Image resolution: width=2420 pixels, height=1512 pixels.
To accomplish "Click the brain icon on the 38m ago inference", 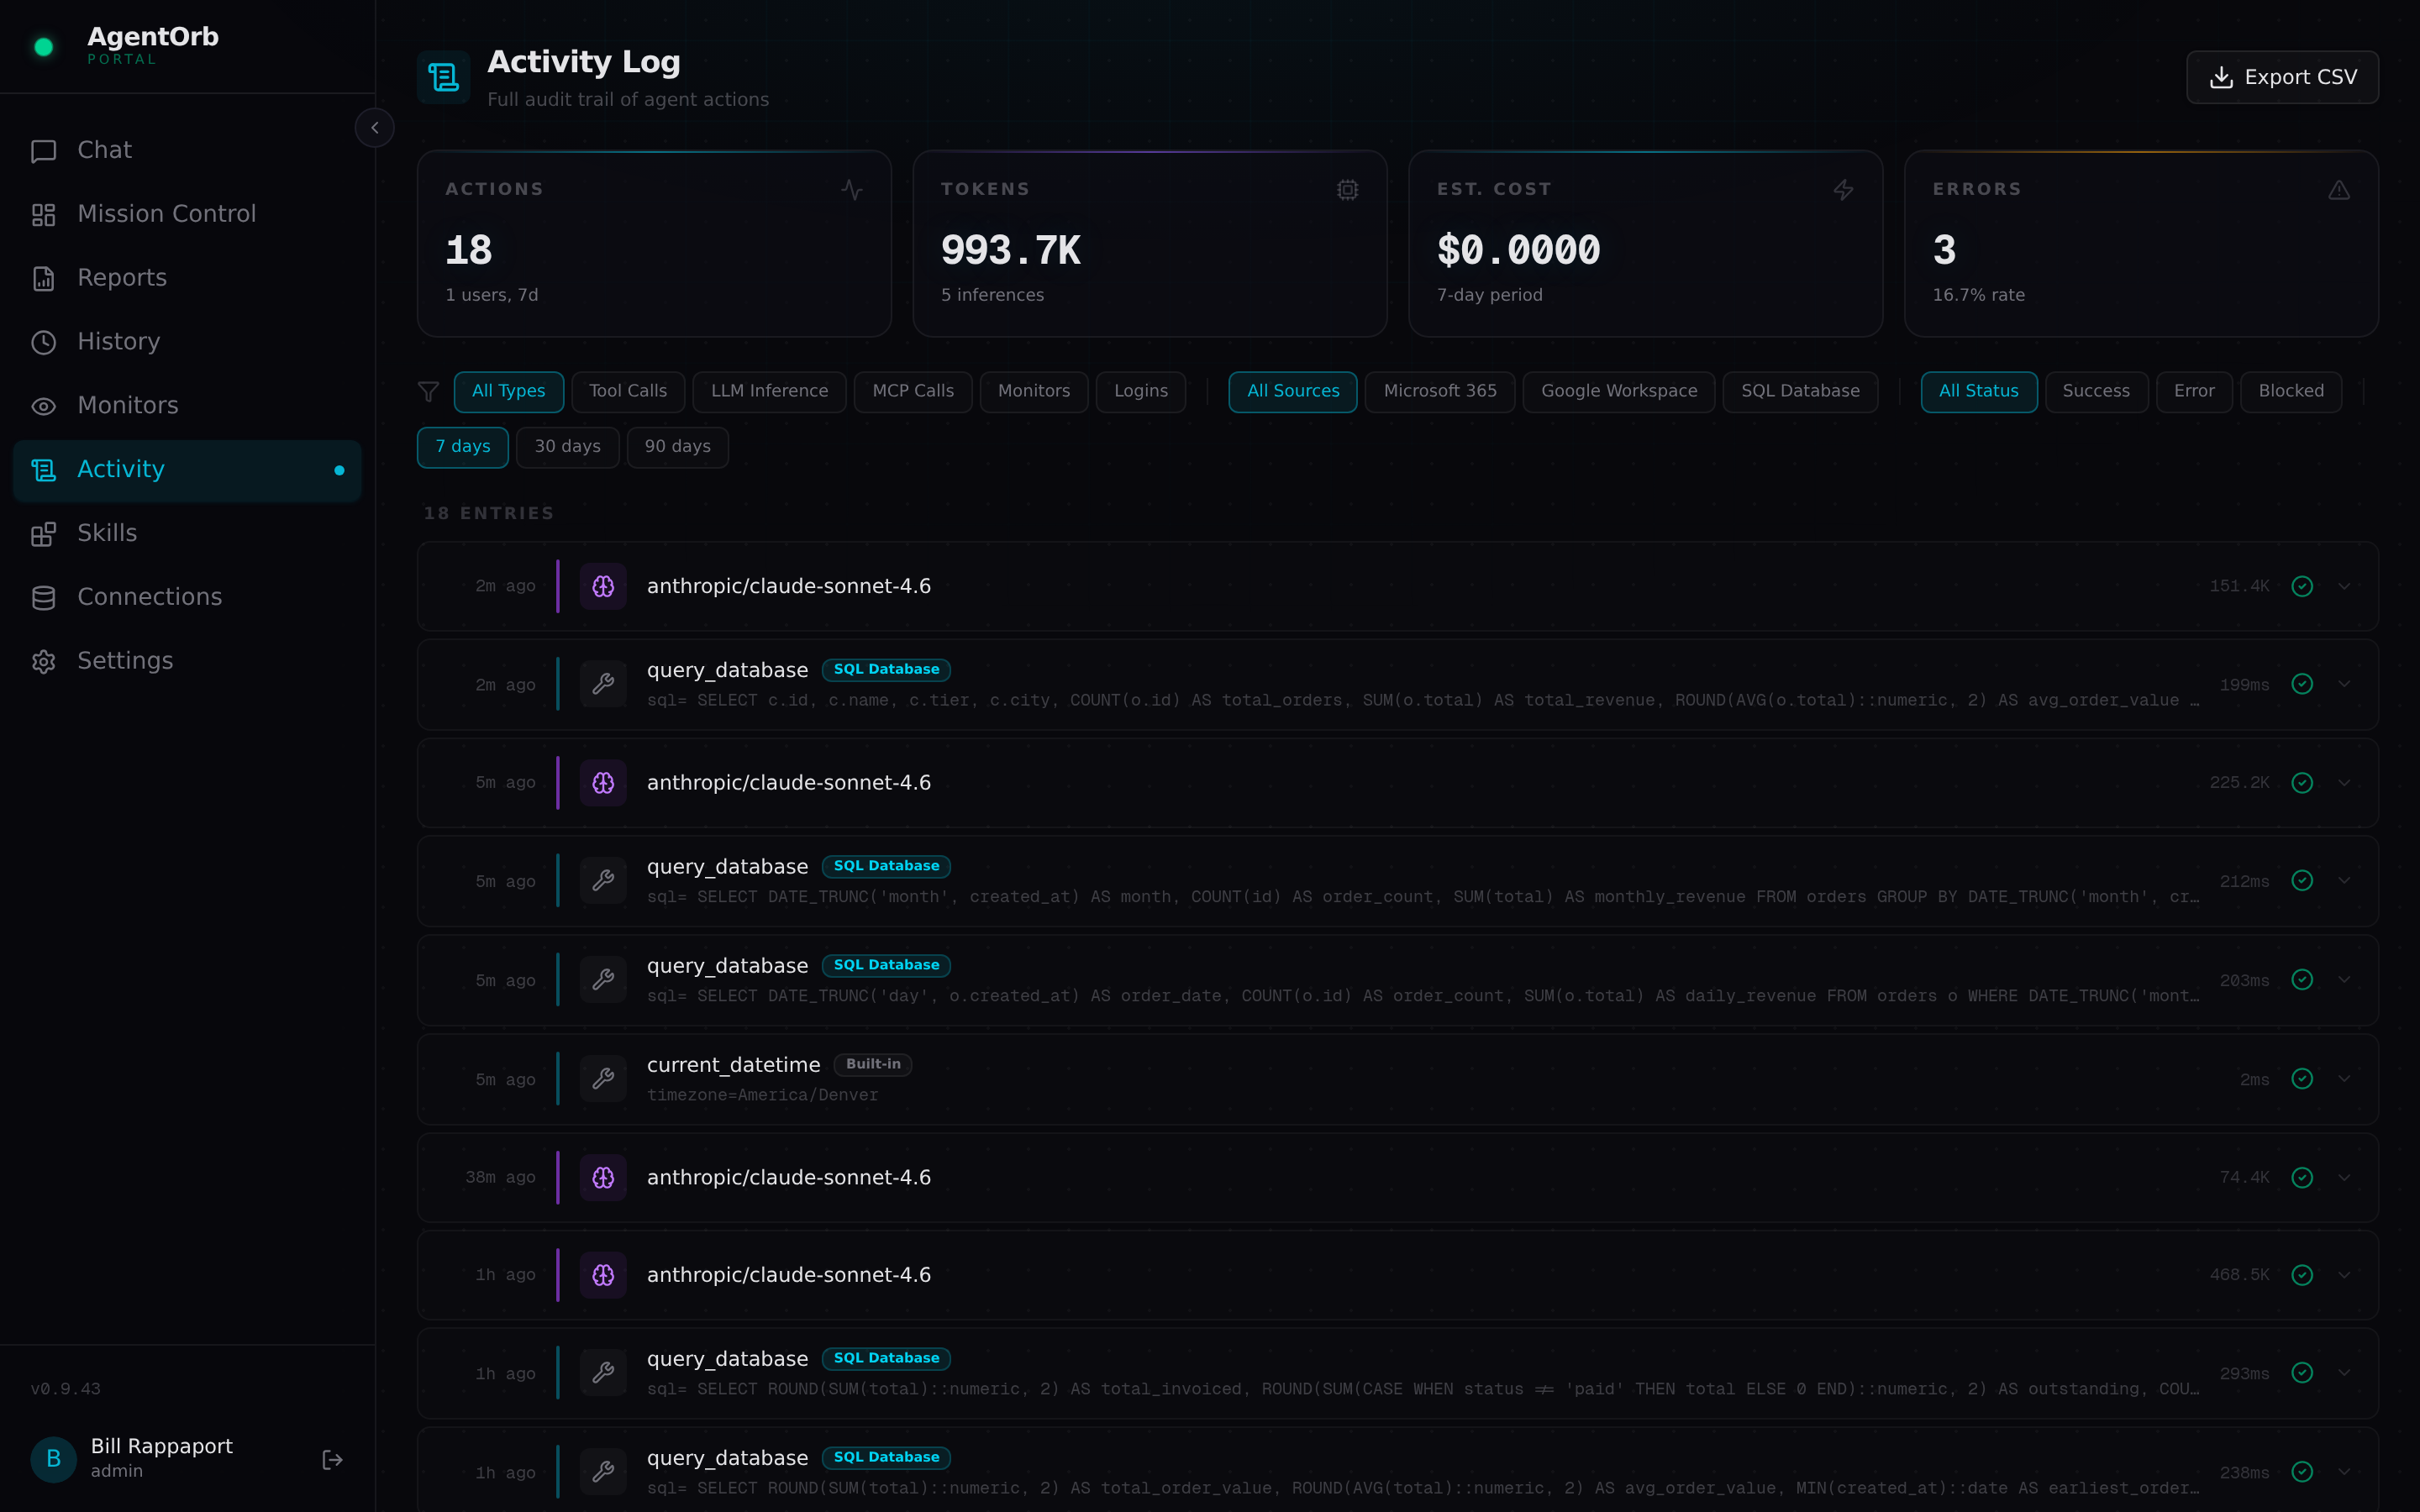I will (x=603, y=1178).
